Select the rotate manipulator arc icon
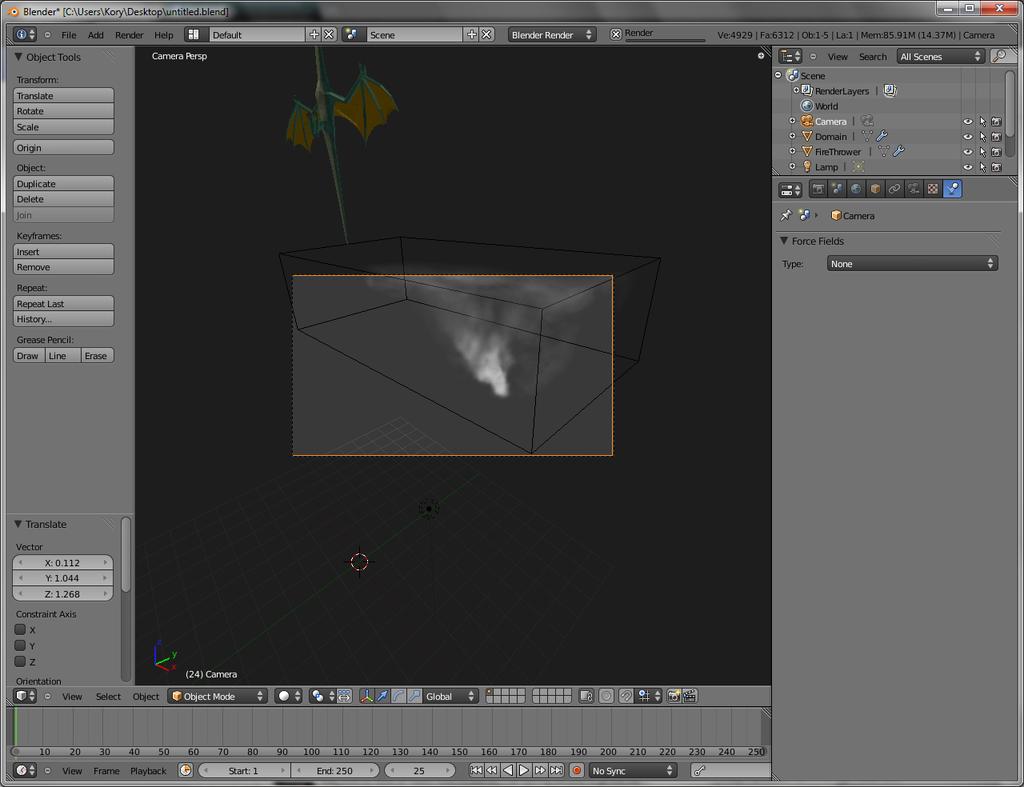The image size is (1024, 787). pos(398,696)
